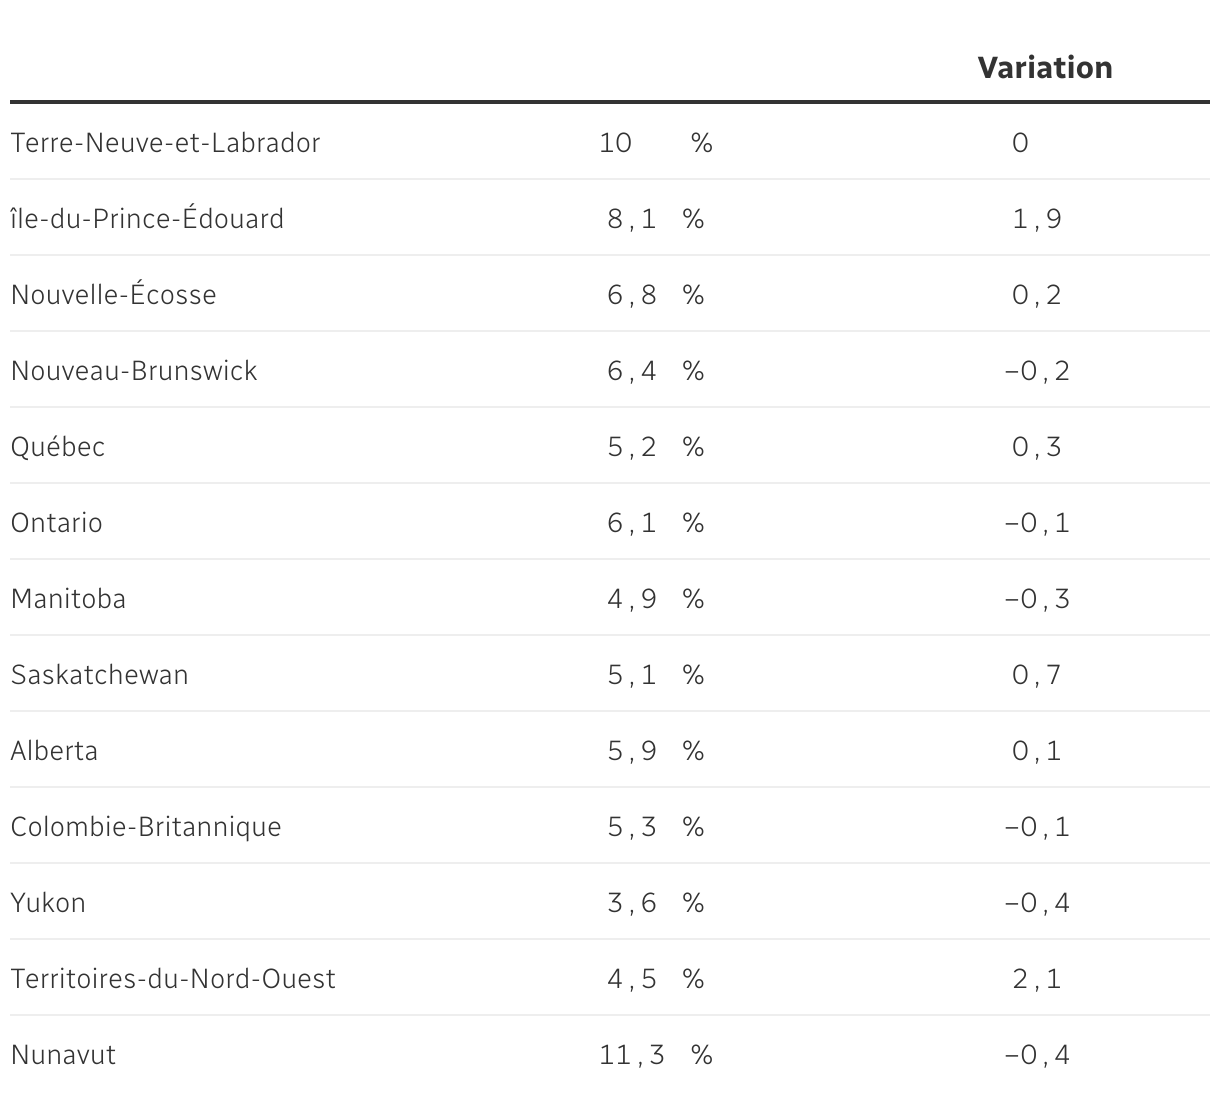The height and width of the screenshot is (1100, 1220).
Task: Click the Saskatchewan province name
Action: click(x=99, y=675)
